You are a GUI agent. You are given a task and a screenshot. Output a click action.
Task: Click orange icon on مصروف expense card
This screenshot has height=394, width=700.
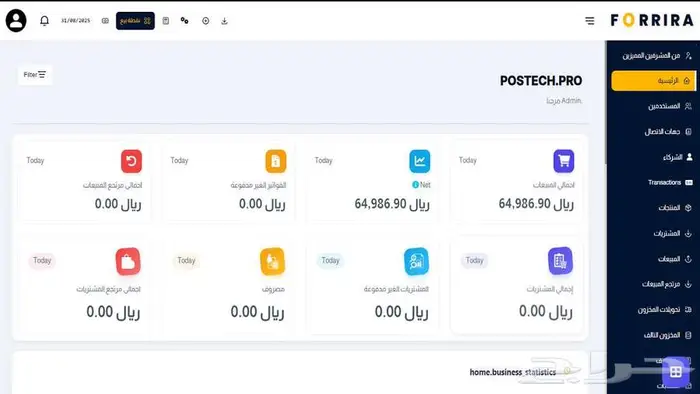(272, 261)
